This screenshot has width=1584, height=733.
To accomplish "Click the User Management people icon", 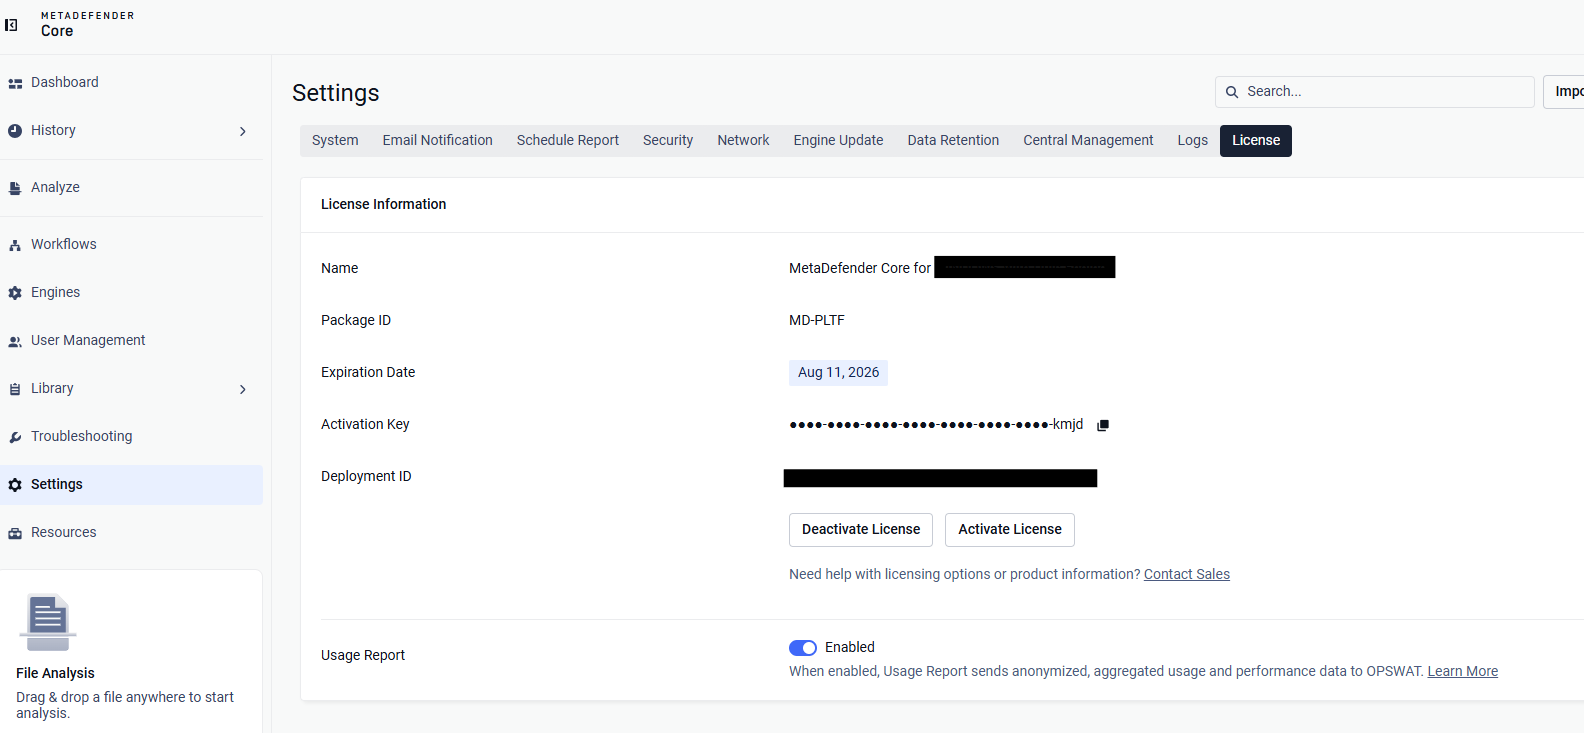I will coord(15,341).
